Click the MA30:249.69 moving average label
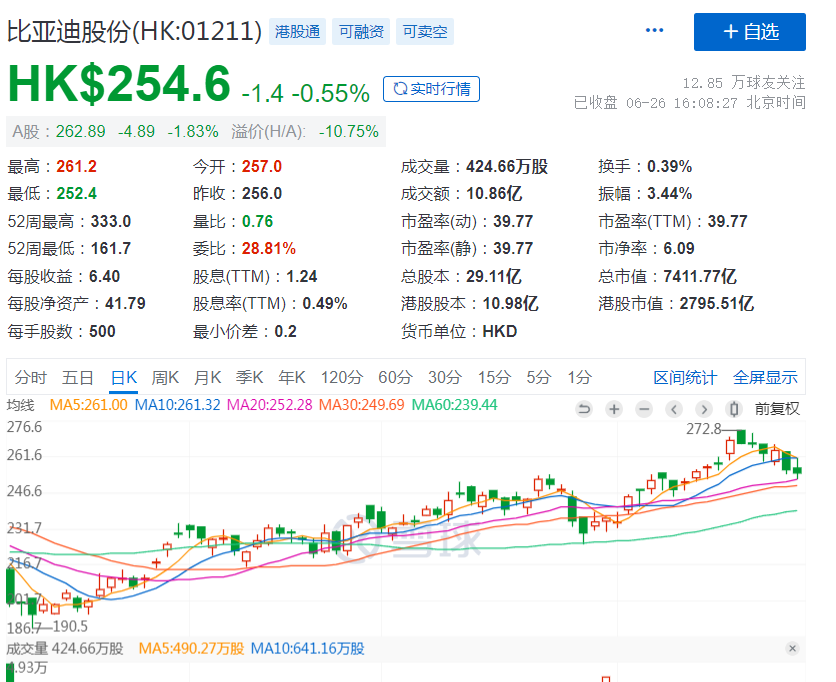This screenshot has width=836, height=682. point(361,405)
